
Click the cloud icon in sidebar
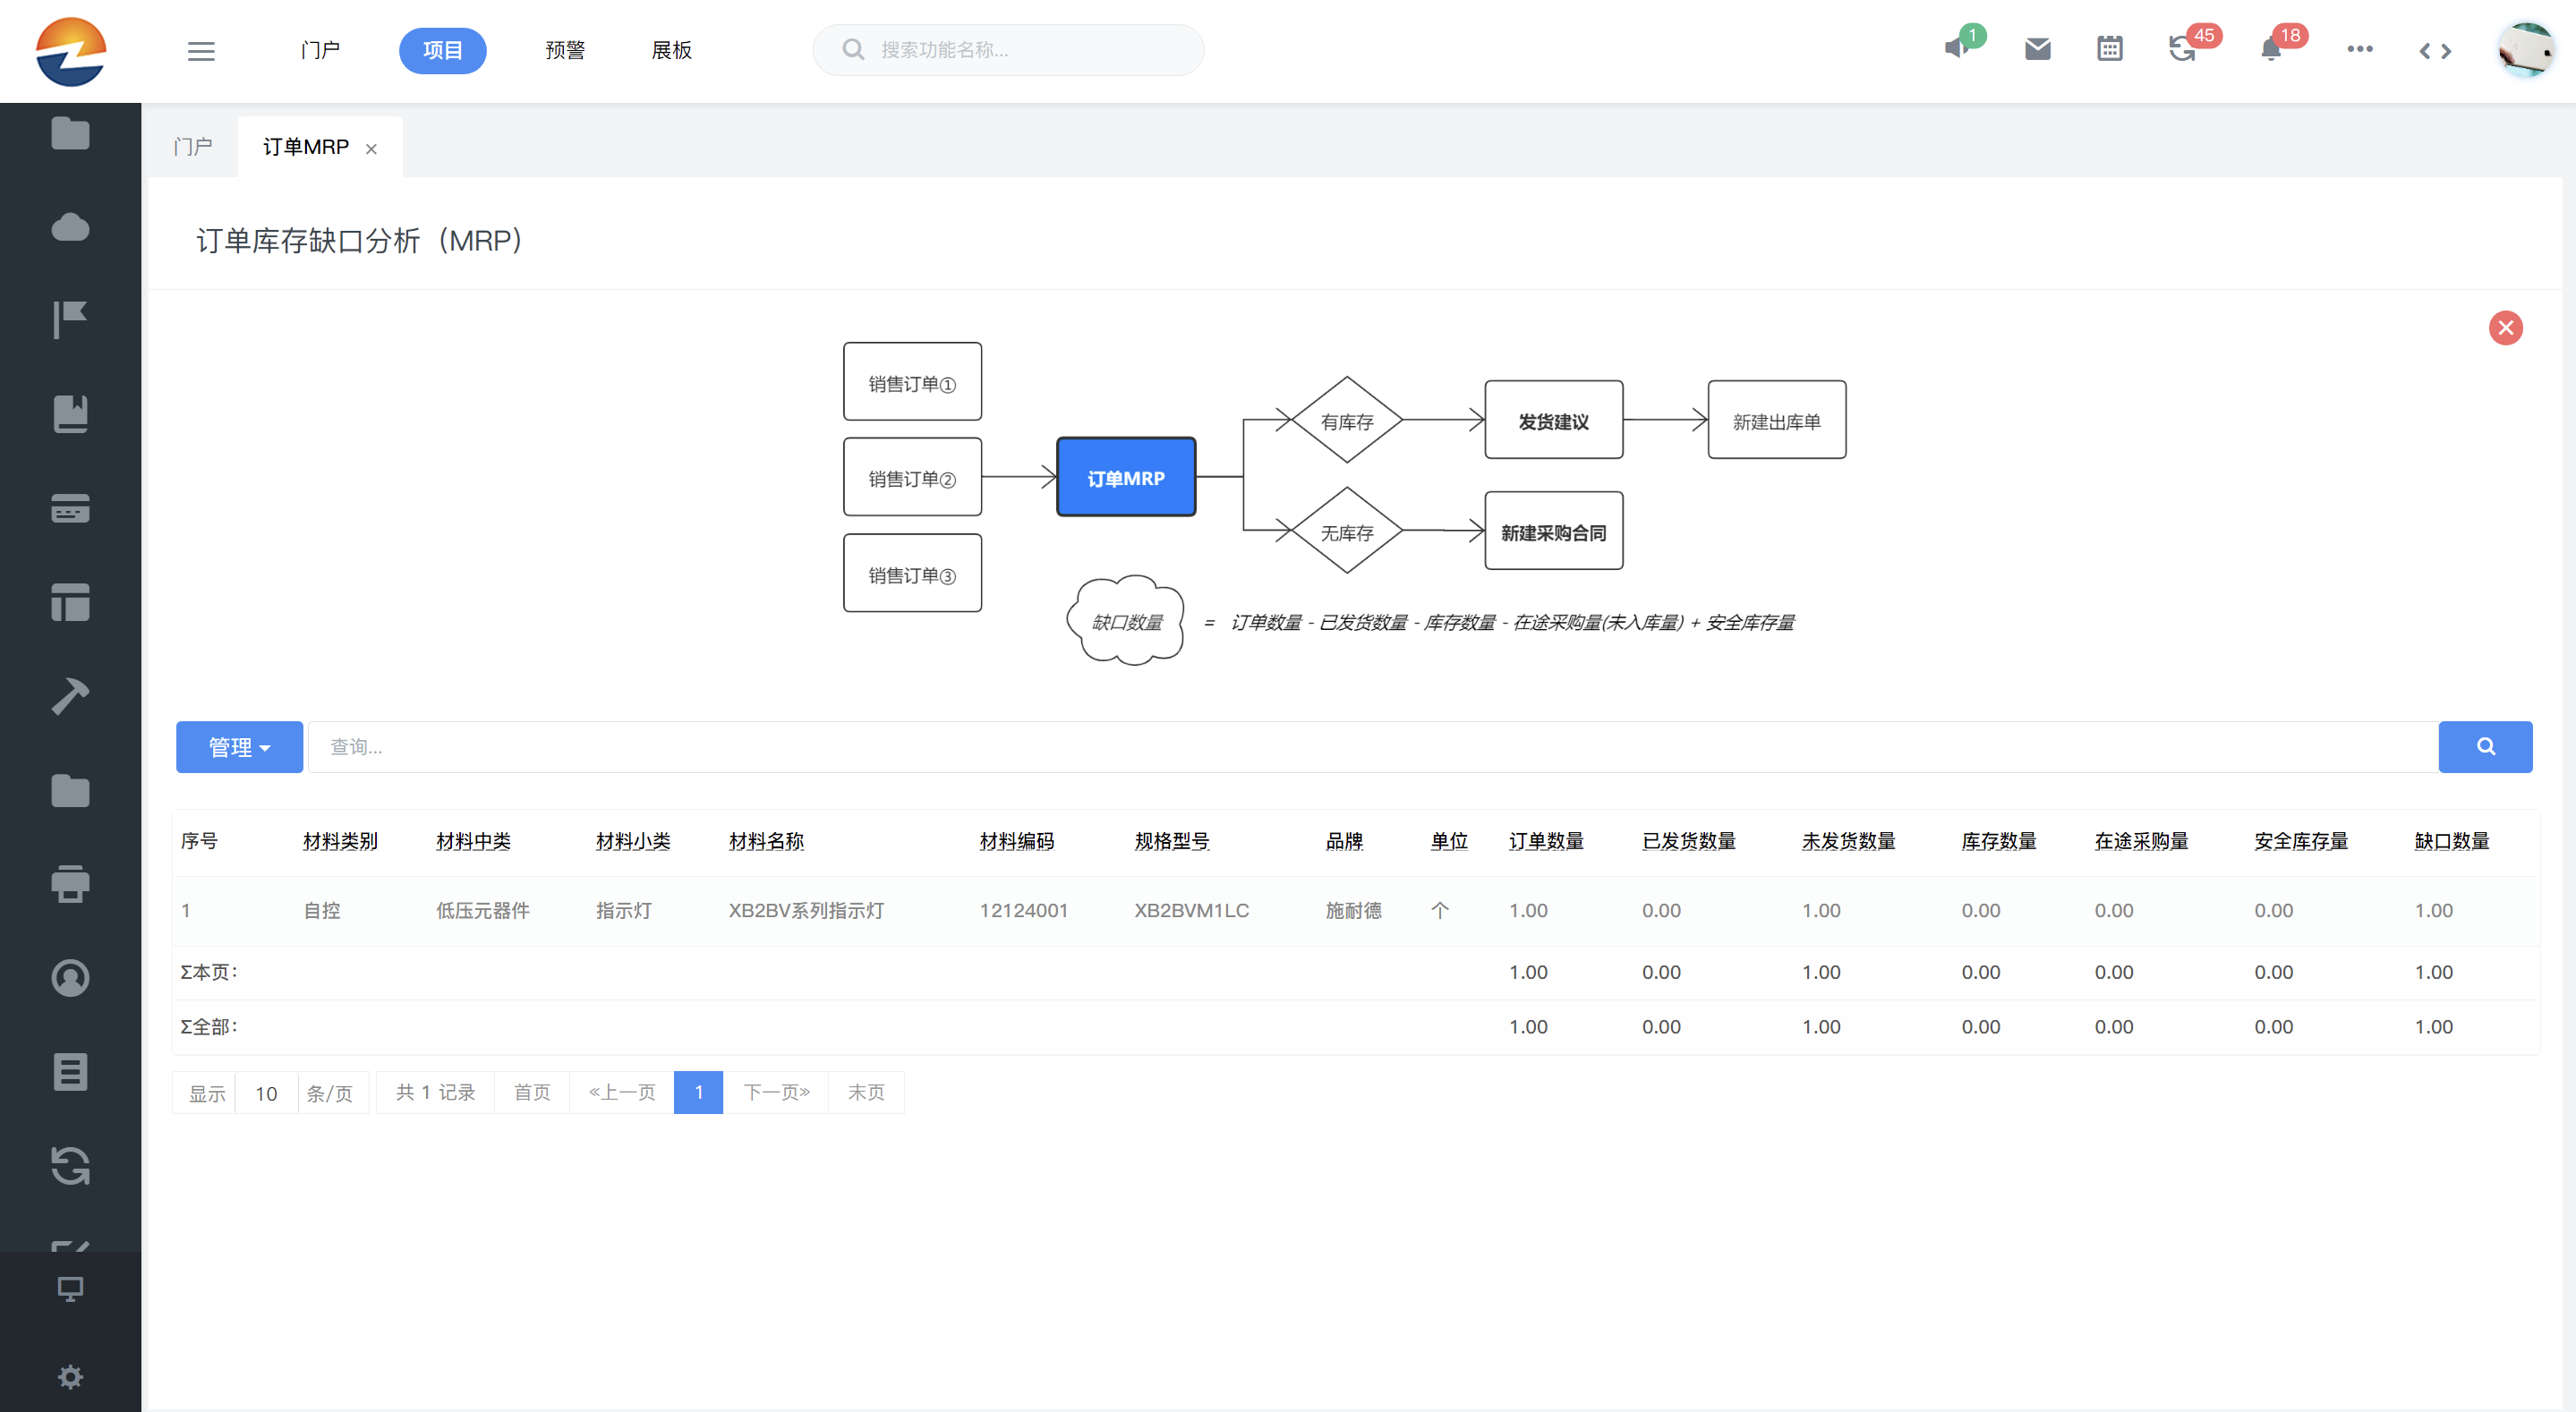coord(70,227)
